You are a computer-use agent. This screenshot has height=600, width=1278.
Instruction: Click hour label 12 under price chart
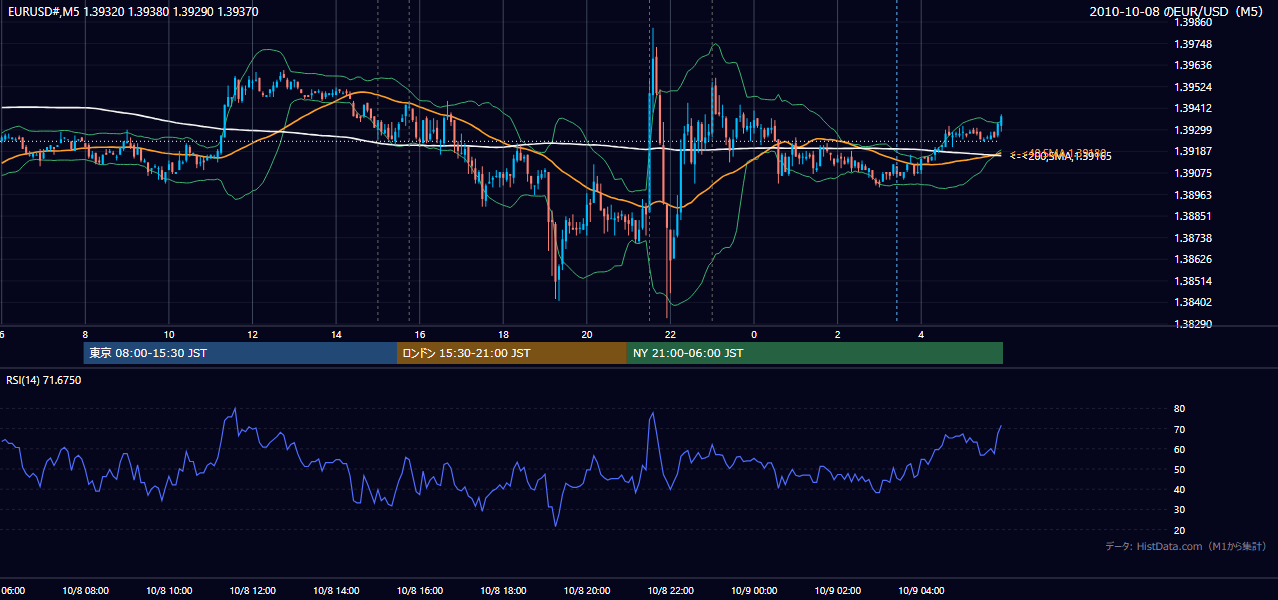click(253, 334)
